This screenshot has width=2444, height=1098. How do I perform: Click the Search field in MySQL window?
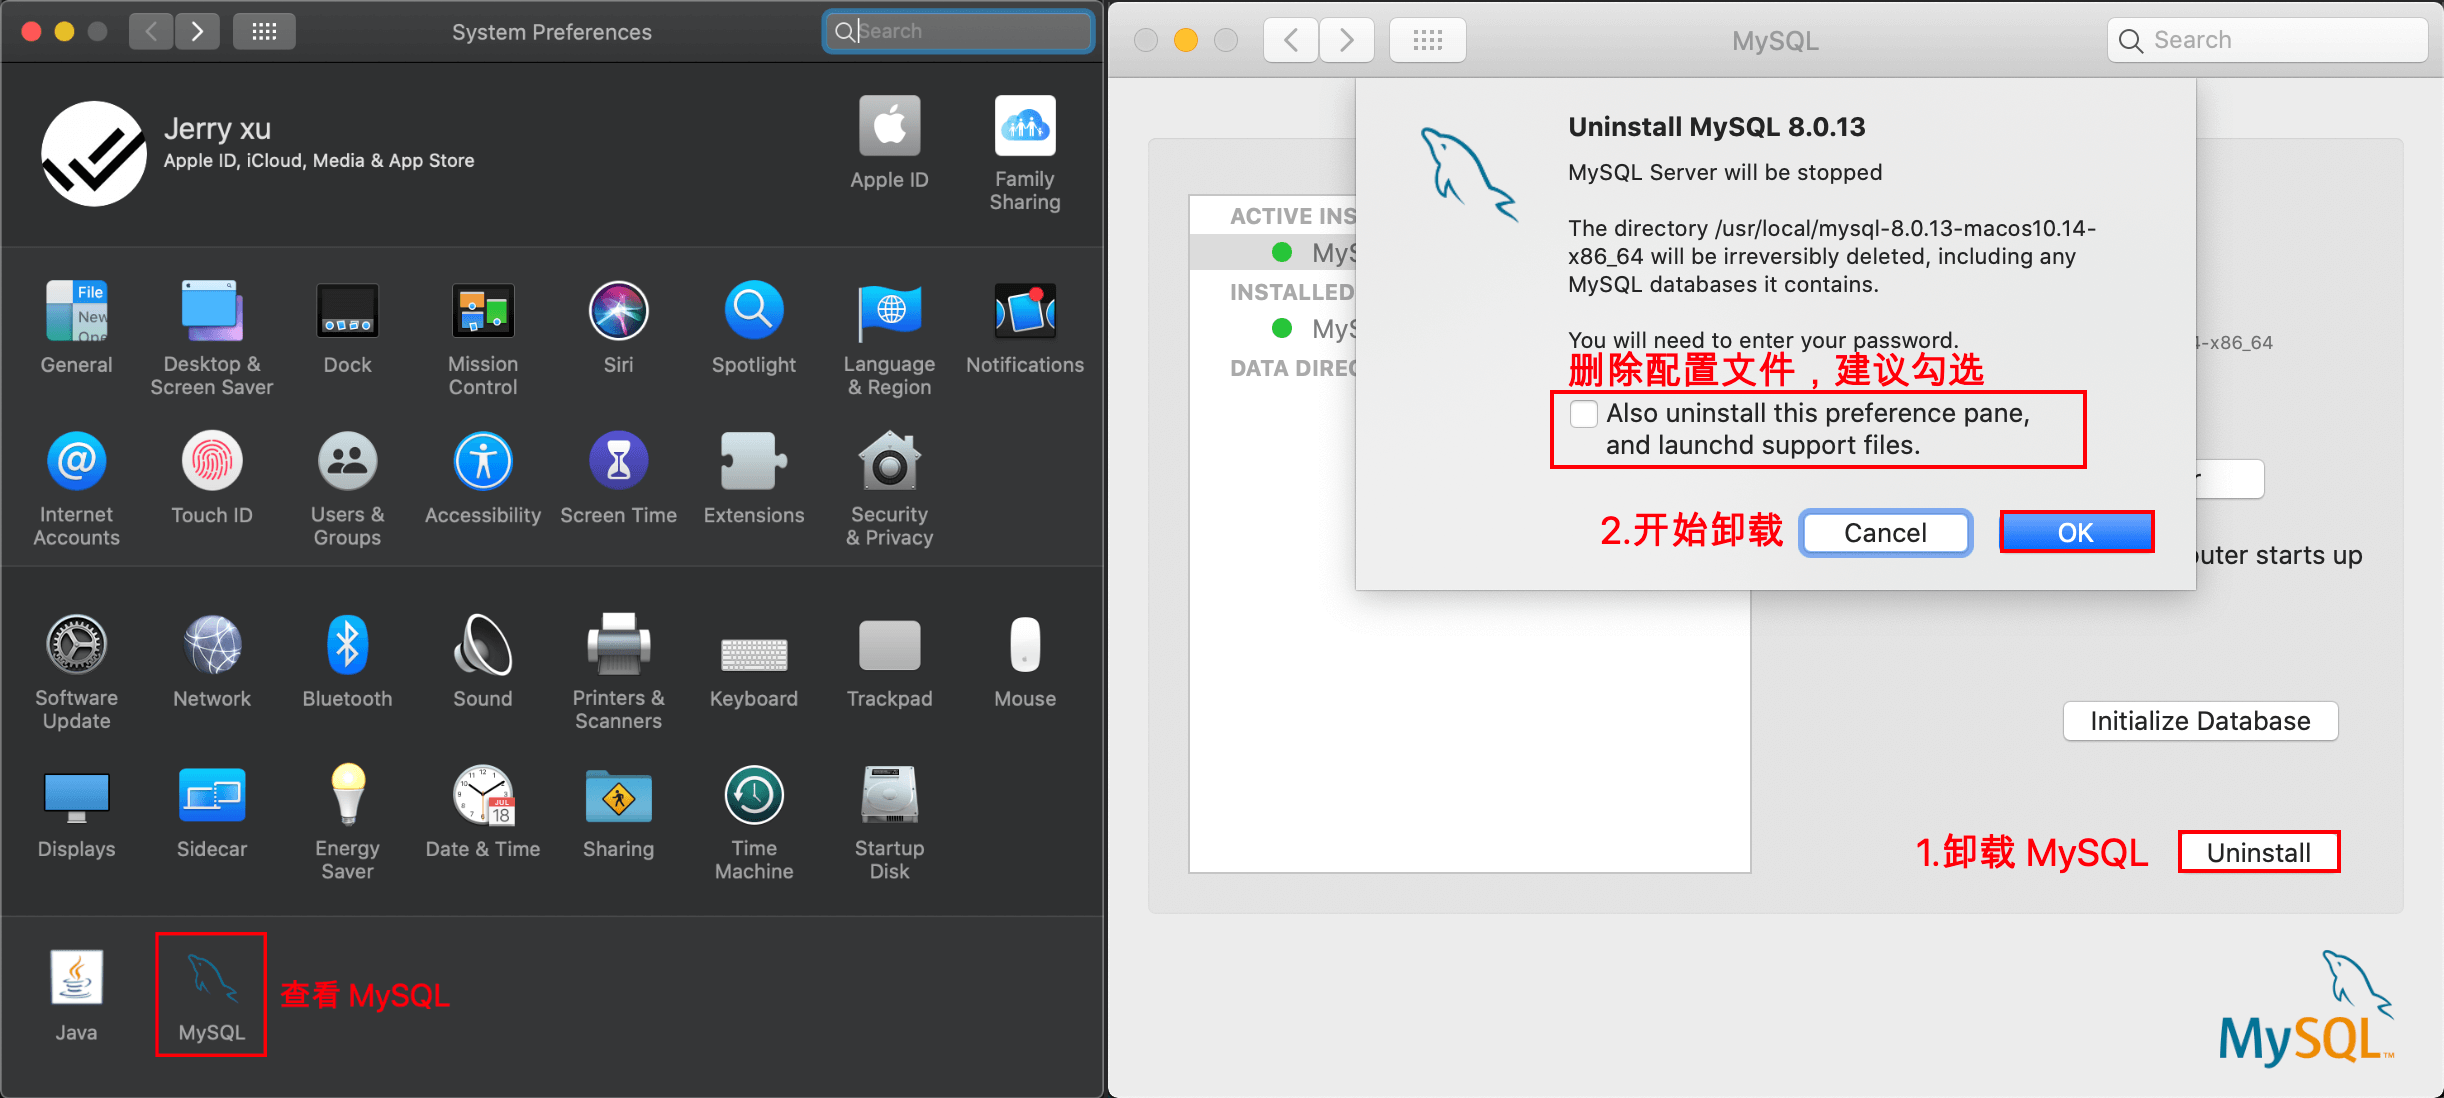point(2268,40)
